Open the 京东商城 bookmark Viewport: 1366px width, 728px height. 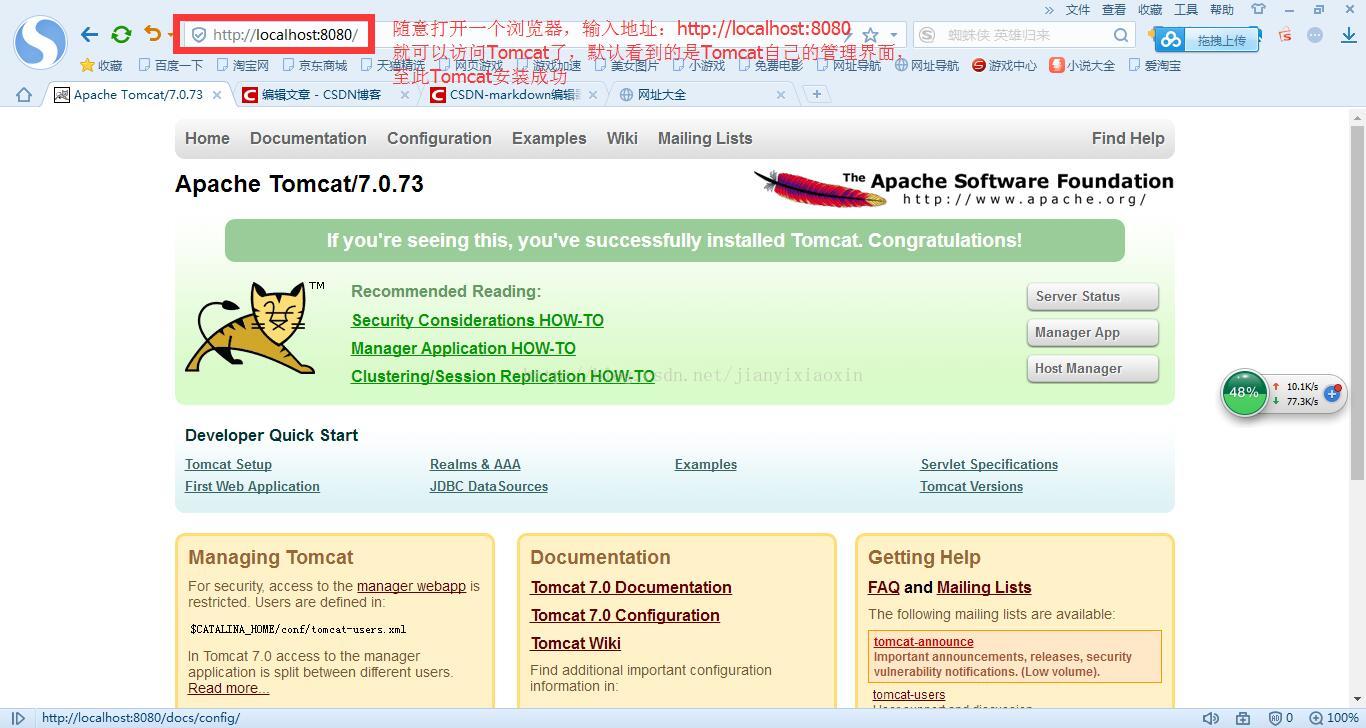(x=315, y=65)
